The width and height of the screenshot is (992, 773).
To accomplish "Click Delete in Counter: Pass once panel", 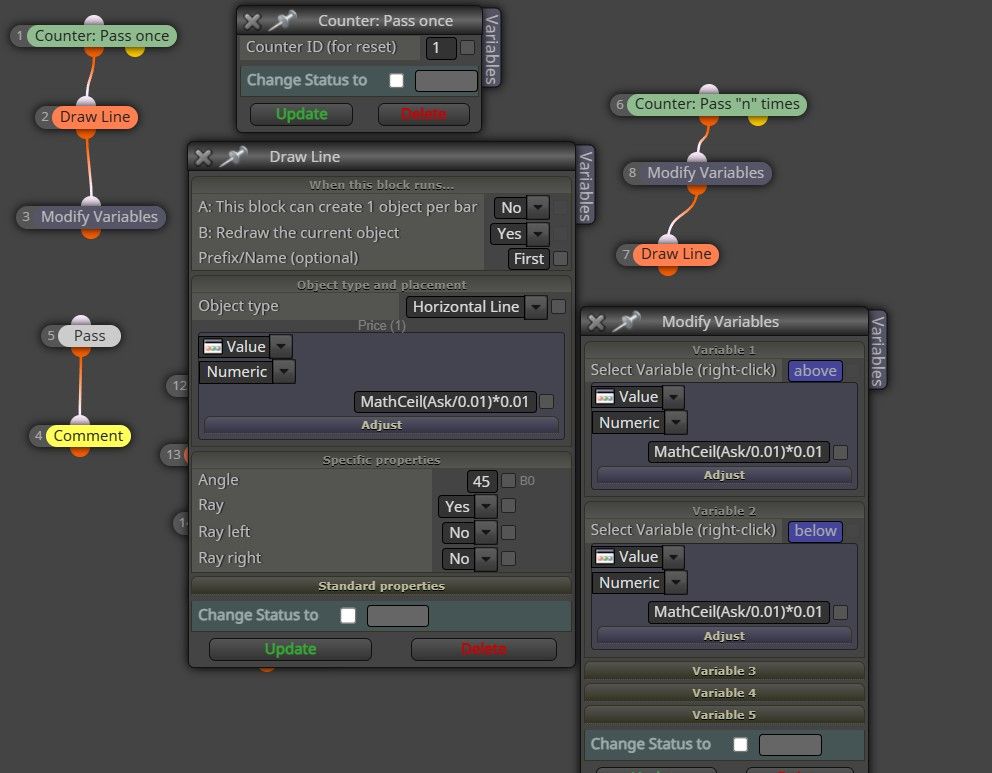I will (x=423, y=114).
